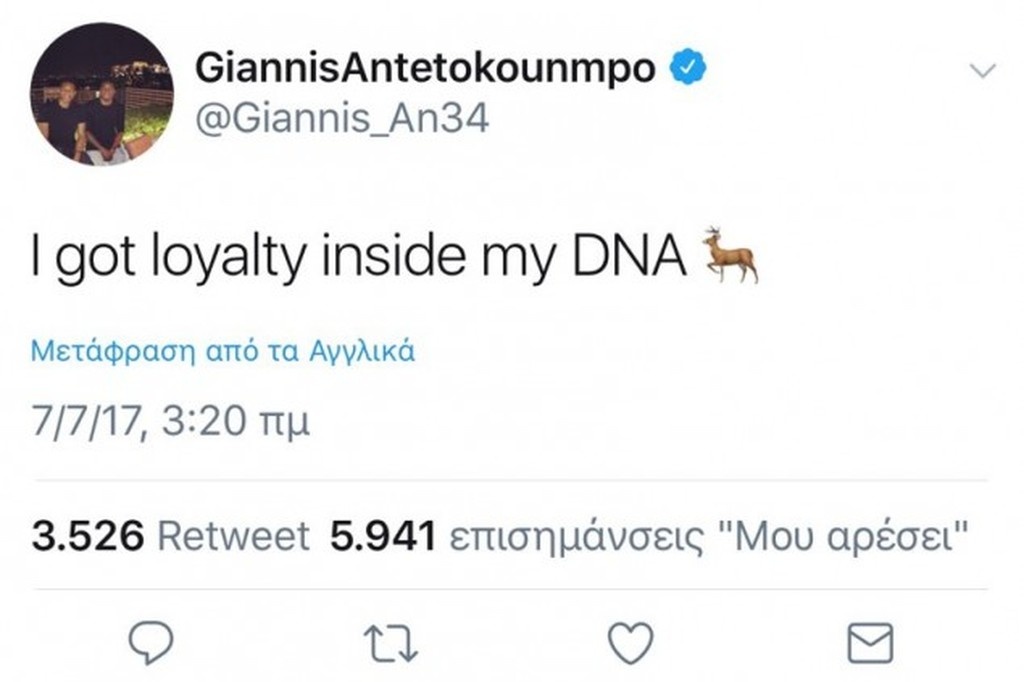Click the 'Μετάφραση από τα Αγγλικά' translation link

point(223,352)
